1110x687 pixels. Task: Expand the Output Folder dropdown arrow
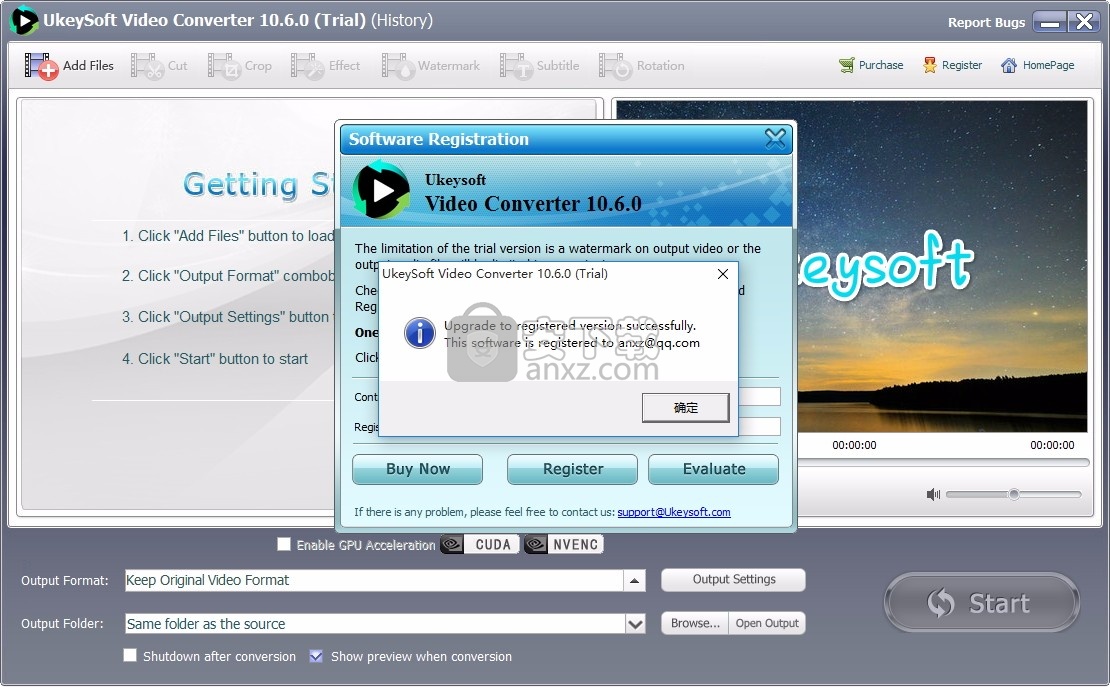click(635, 624)
